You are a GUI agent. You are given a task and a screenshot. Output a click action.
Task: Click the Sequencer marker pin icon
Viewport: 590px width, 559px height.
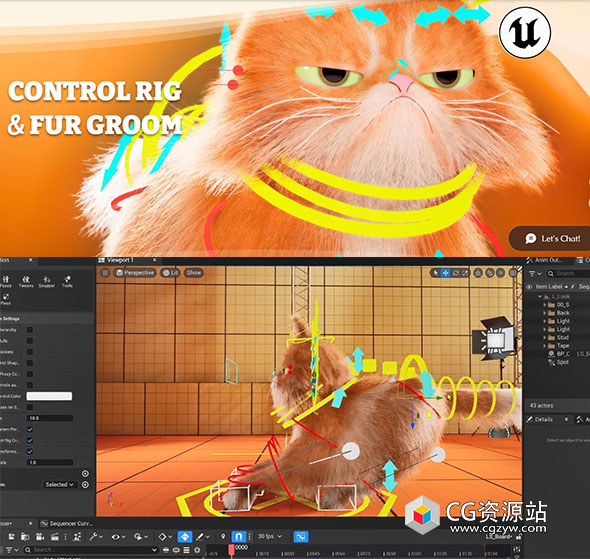223,536
